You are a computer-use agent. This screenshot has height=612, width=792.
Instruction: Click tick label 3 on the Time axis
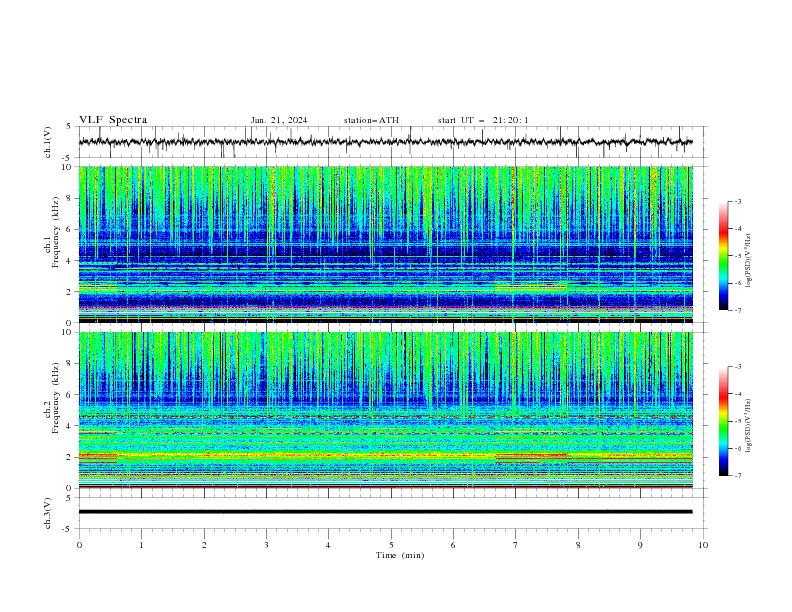[x=266, y=545]
